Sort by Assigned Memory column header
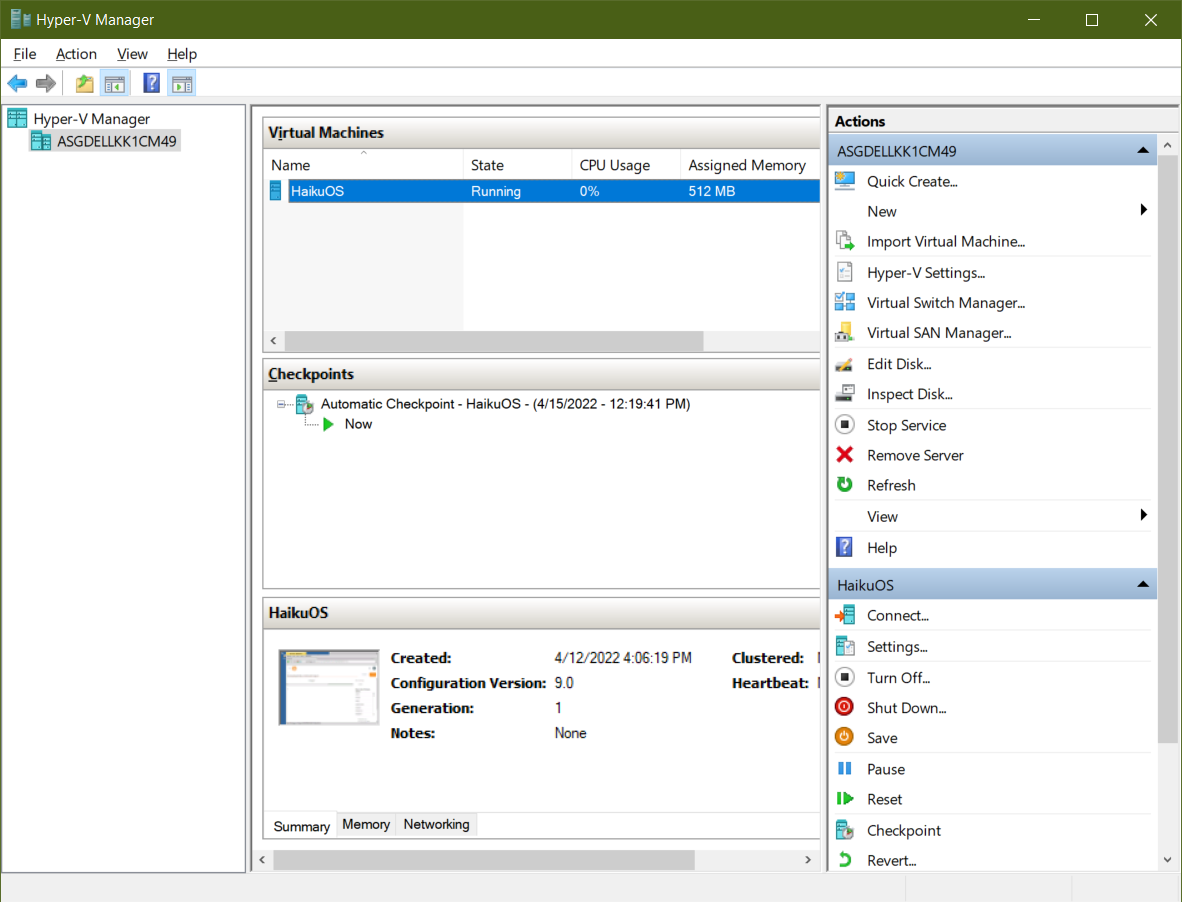1182x902 pixels. tap(750, 165)
